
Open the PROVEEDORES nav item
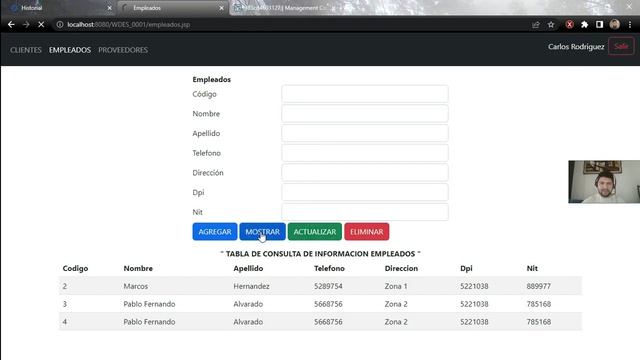(123, 50)
